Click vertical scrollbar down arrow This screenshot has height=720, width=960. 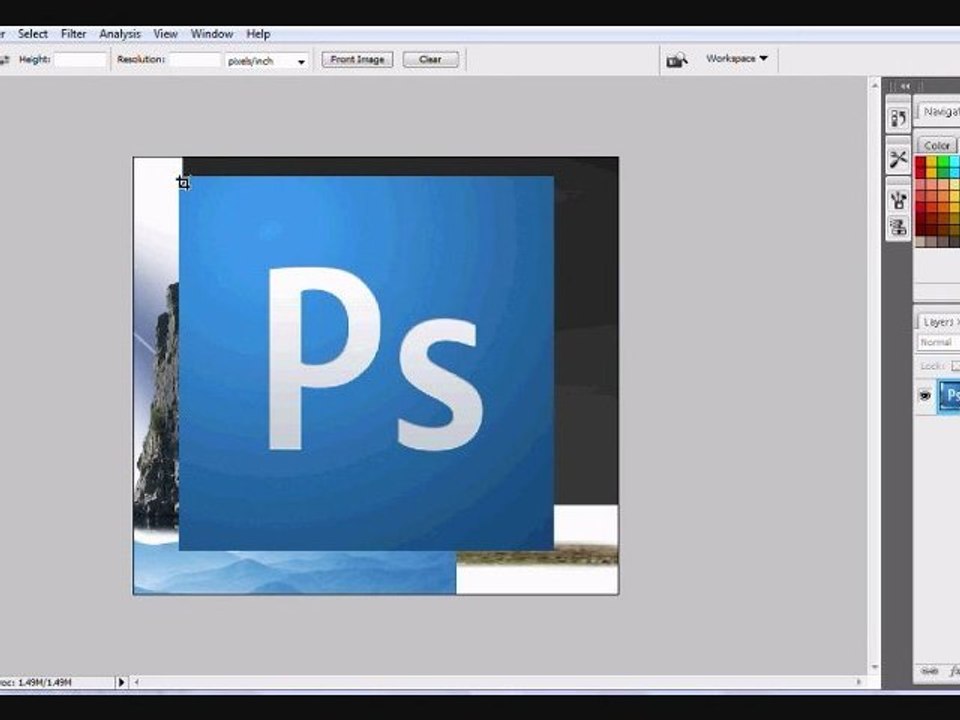pyautogui.click(x=875, y=667)
